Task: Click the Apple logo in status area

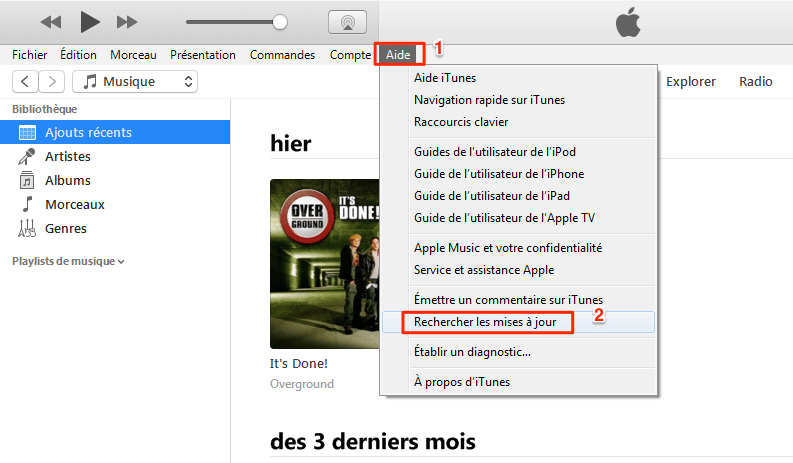Action: (628, 23)
